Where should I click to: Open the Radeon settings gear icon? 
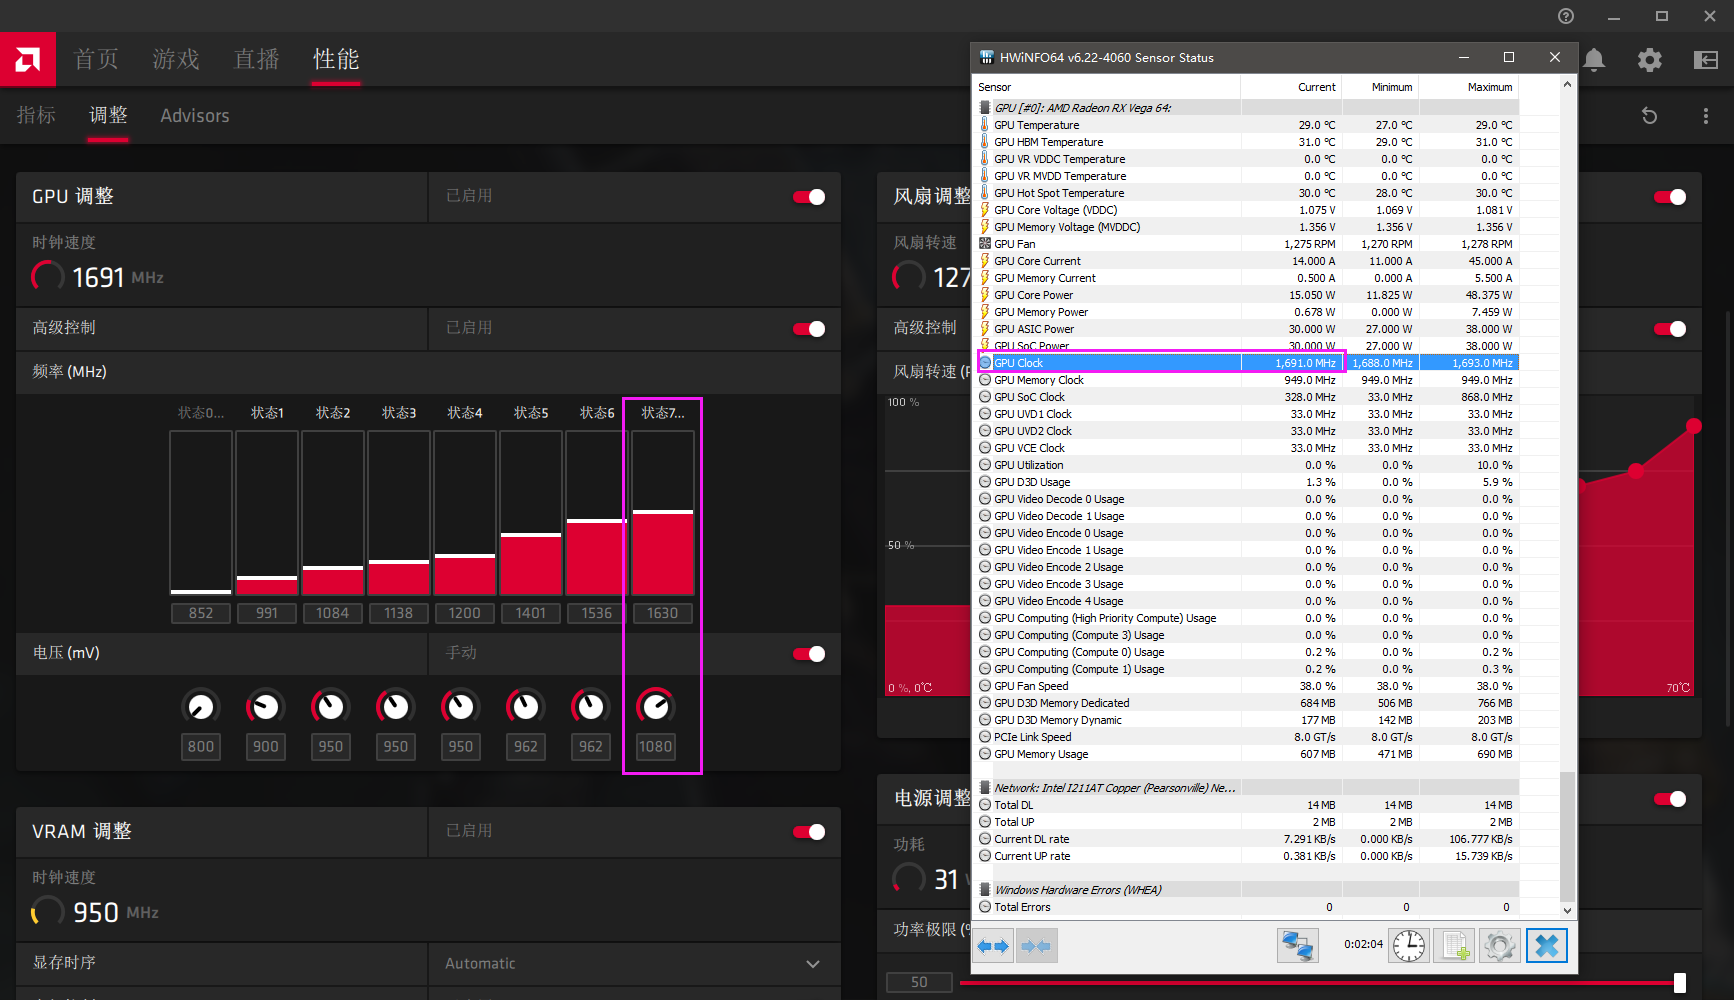[1649, 60]
